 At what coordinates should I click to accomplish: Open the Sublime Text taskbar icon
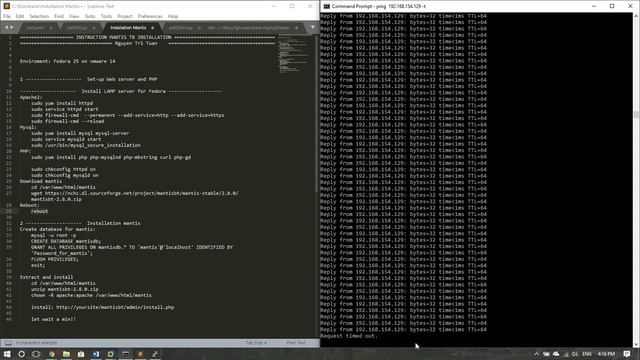tap(140, 354)
